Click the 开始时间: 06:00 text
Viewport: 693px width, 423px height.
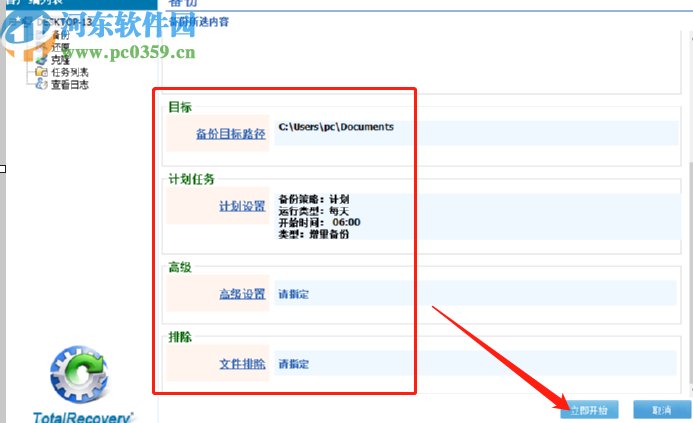[319, 222]
